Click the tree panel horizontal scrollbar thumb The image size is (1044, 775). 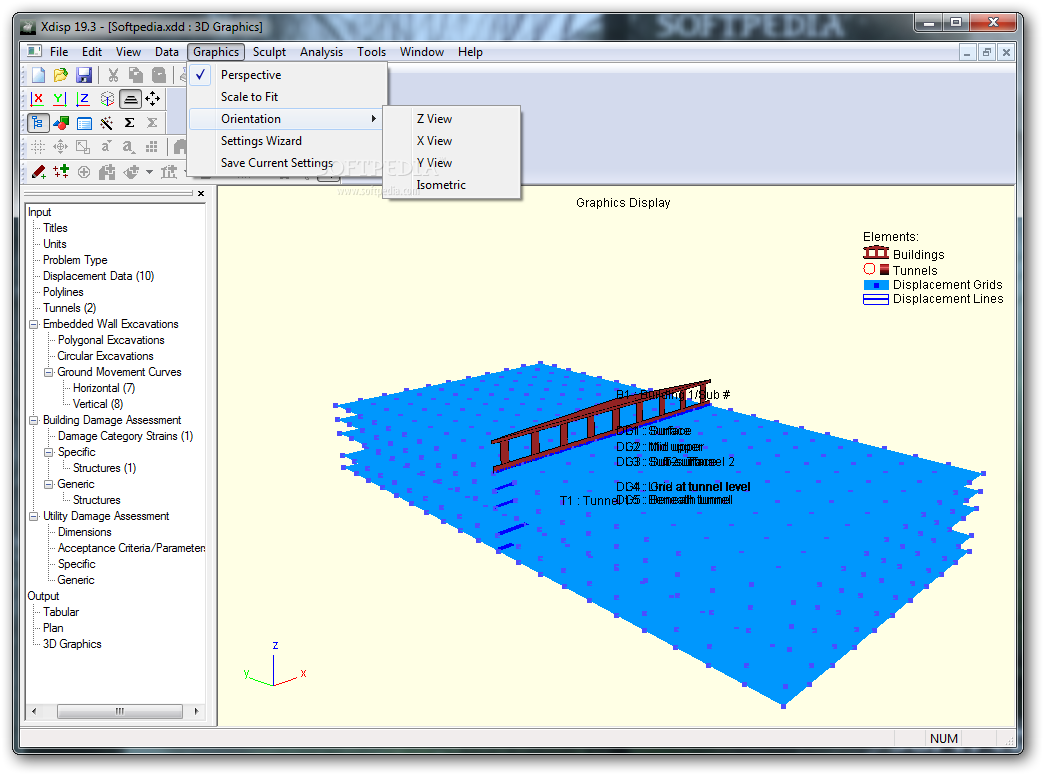pyautogui.click(x=120, y=711)
